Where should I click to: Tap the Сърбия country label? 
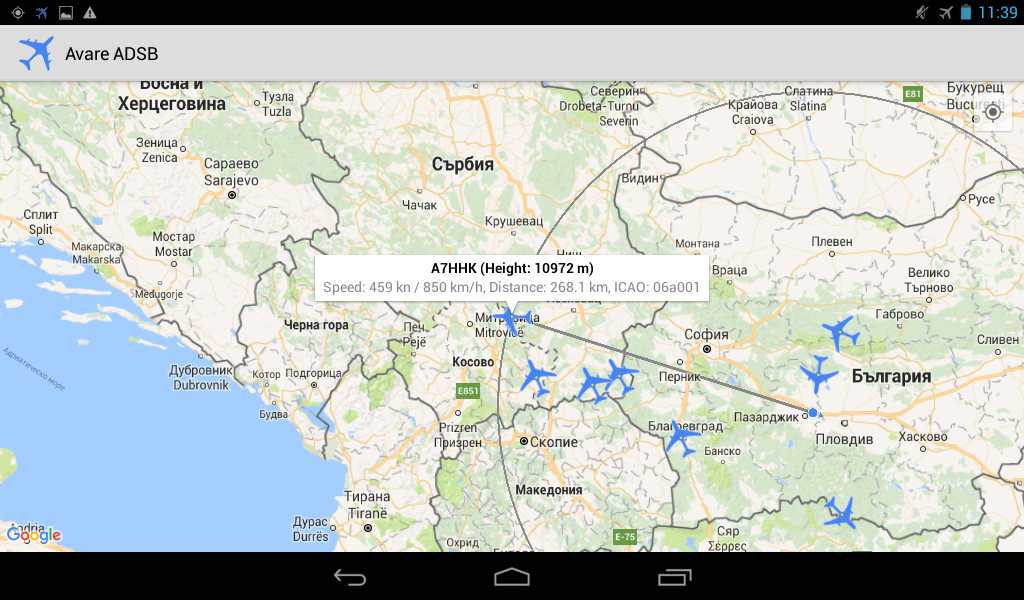(x=462, y=164)
